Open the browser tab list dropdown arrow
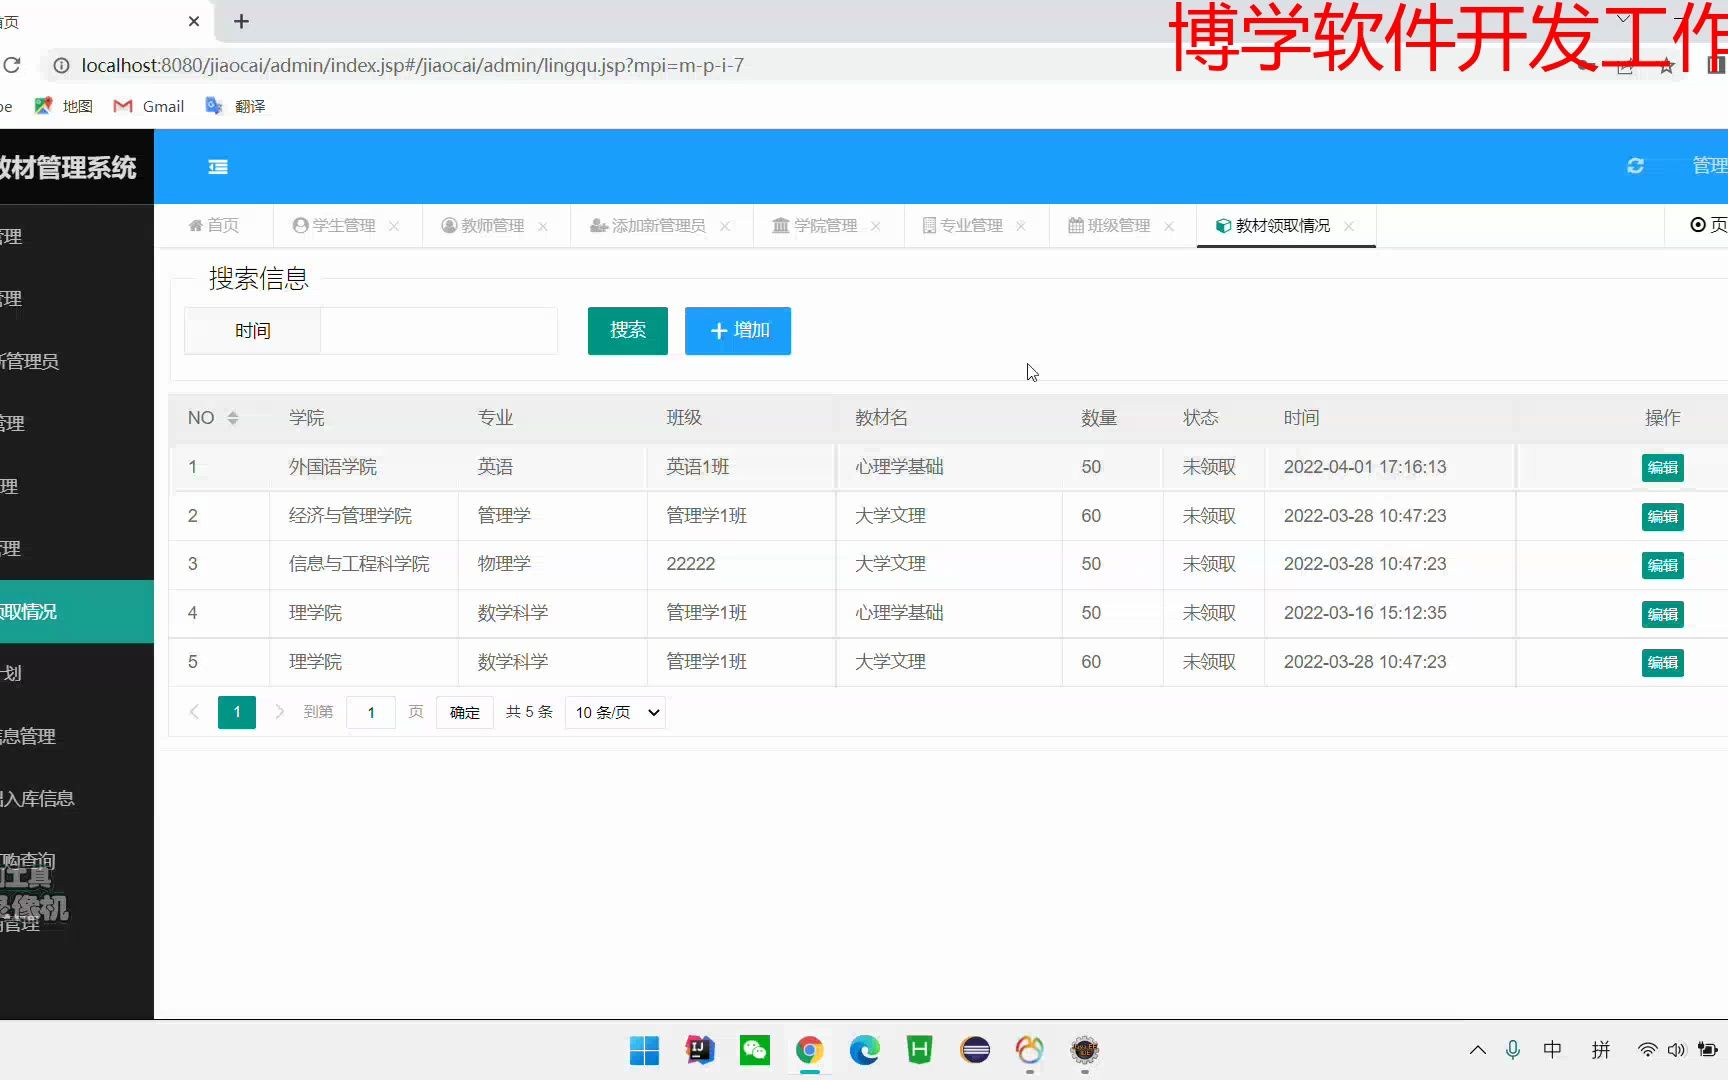 (1621, 17)
